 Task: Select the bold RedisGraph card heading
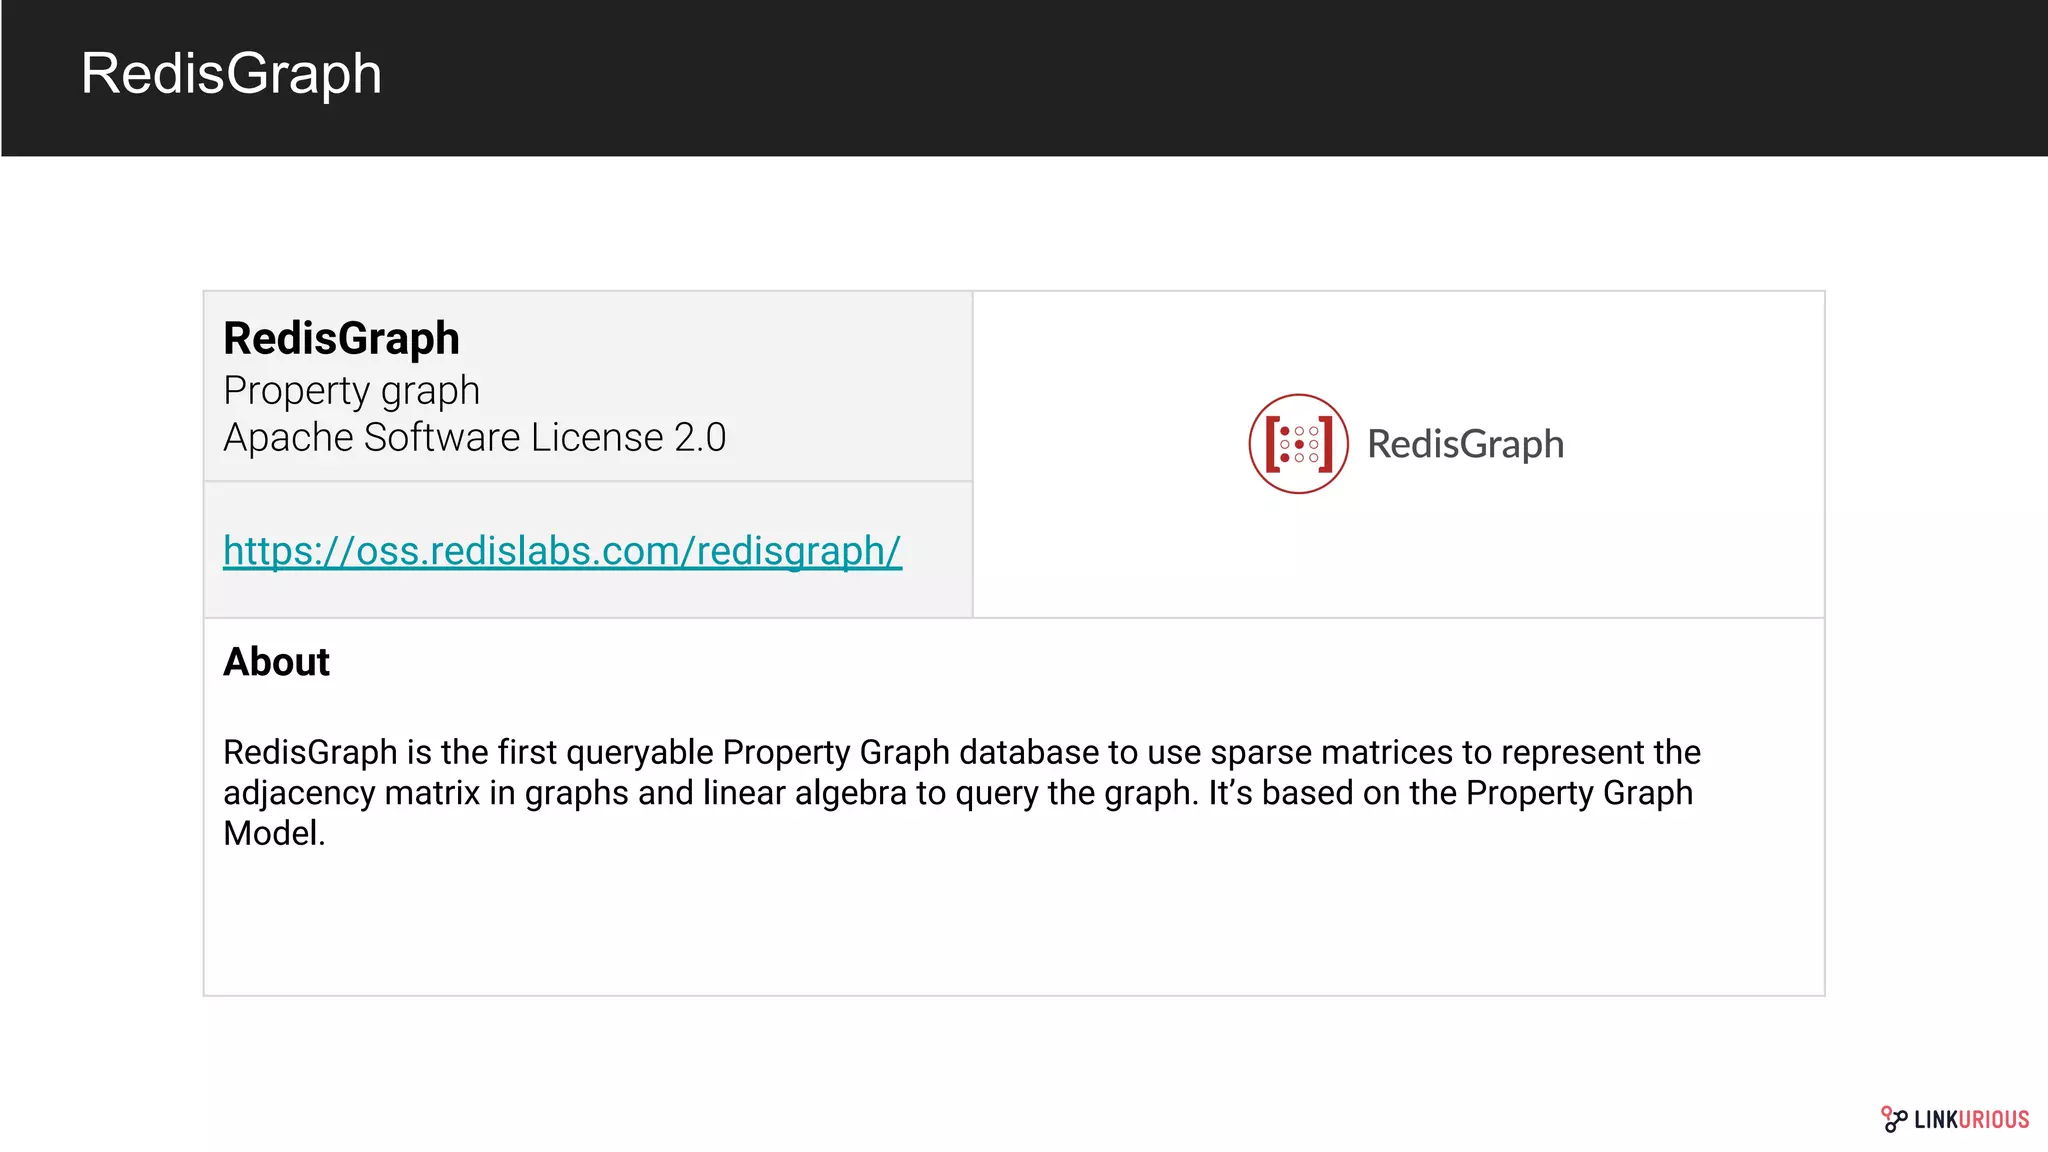click(x=341, y=338)
